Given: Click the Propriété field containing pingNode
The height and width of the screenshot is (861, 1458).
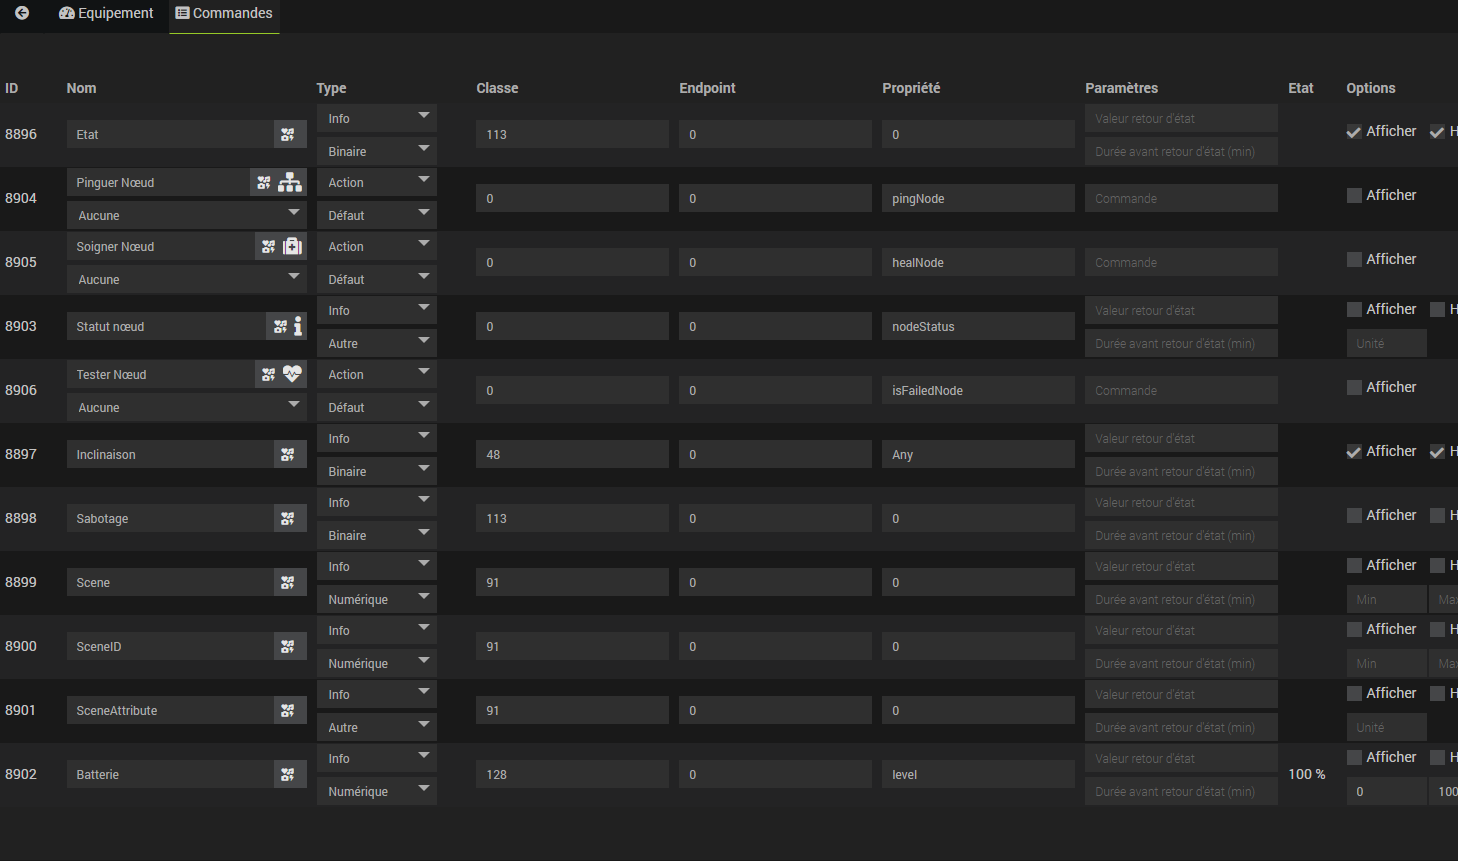Looking at the screenshot, I should pyautogui.click(x=977, y=199).
